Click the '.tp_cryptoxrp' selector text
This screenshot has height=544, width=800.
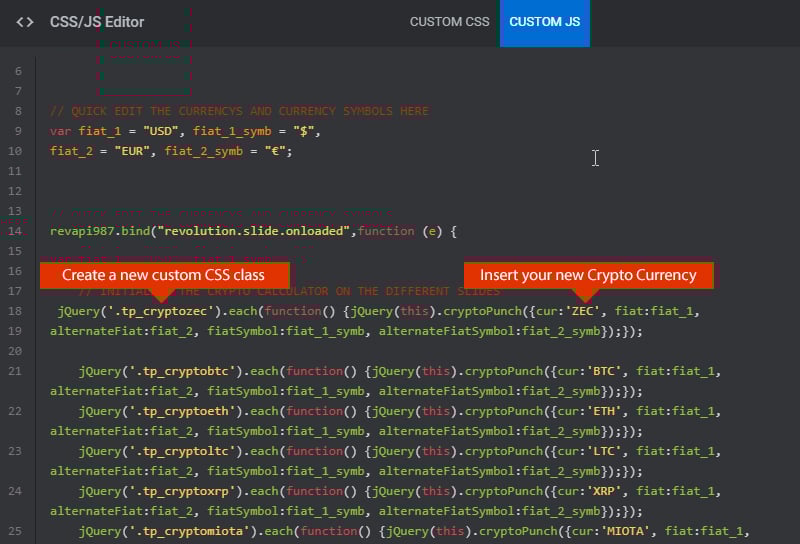(183, 491)
